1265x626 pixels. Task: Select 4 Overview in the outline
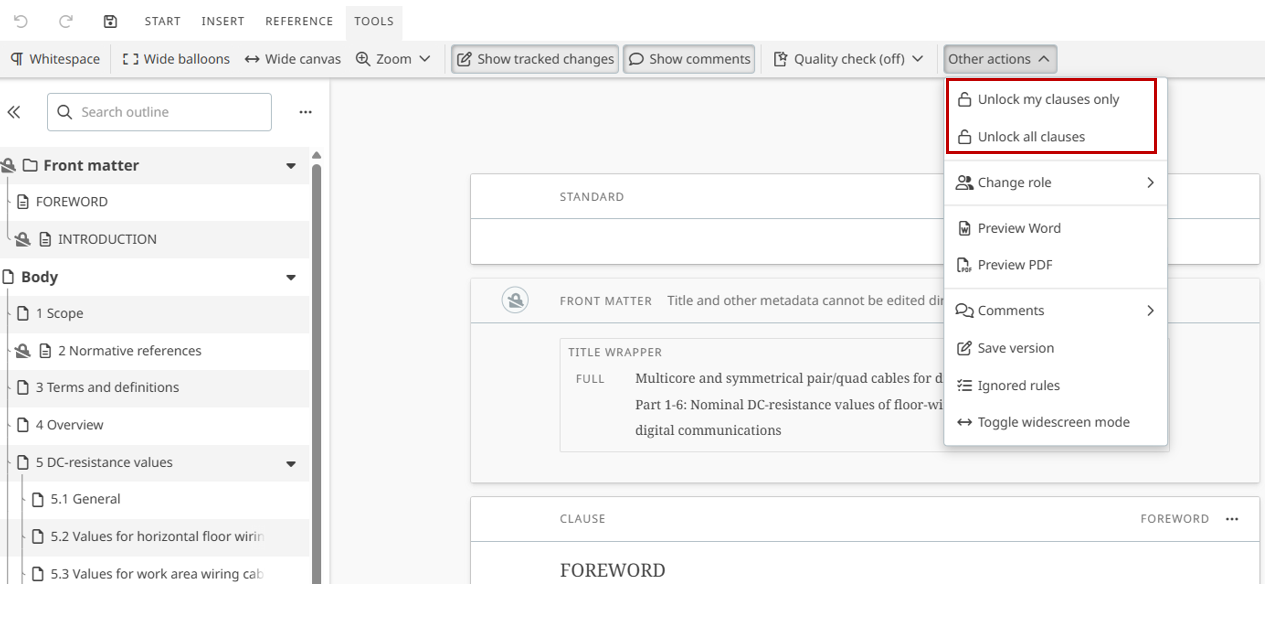coord(69,425)
